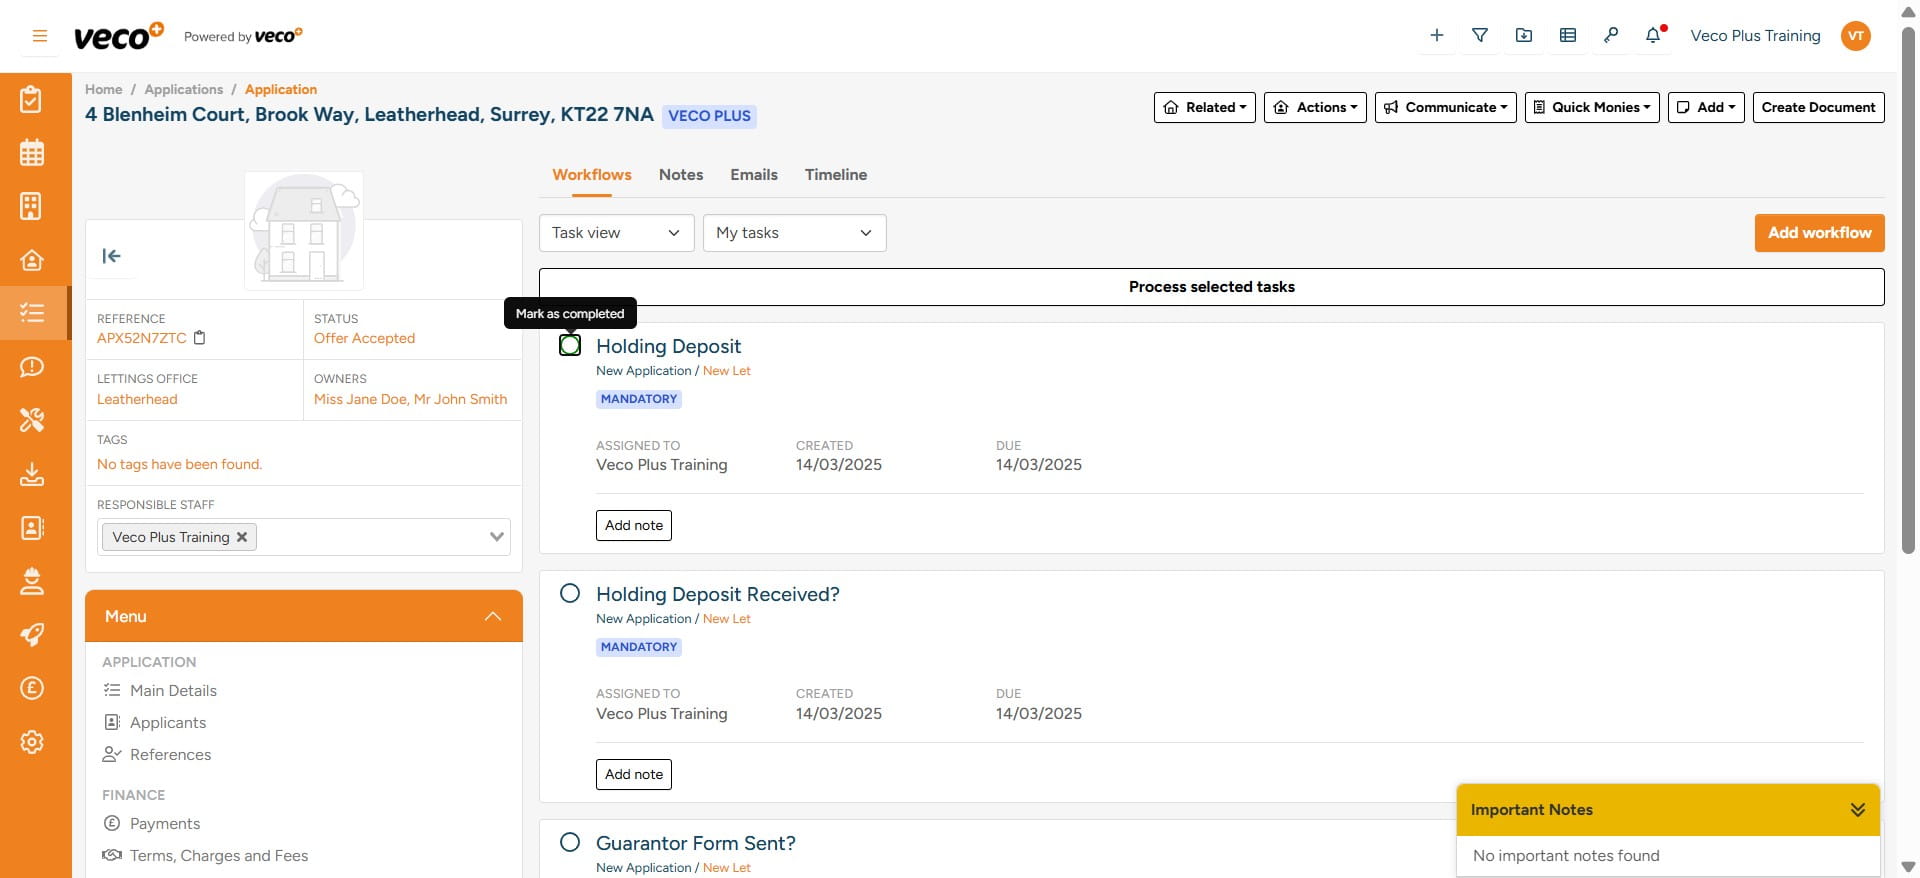Open the Task view dropdown
The image size is (1920, 878).
click(617, 233)
